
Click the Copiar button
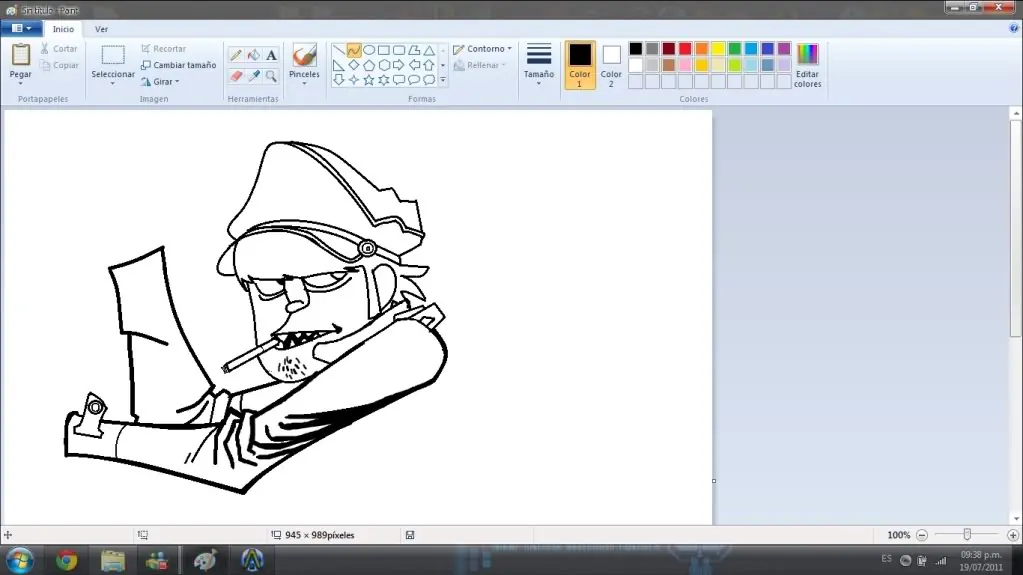point(59,65)
